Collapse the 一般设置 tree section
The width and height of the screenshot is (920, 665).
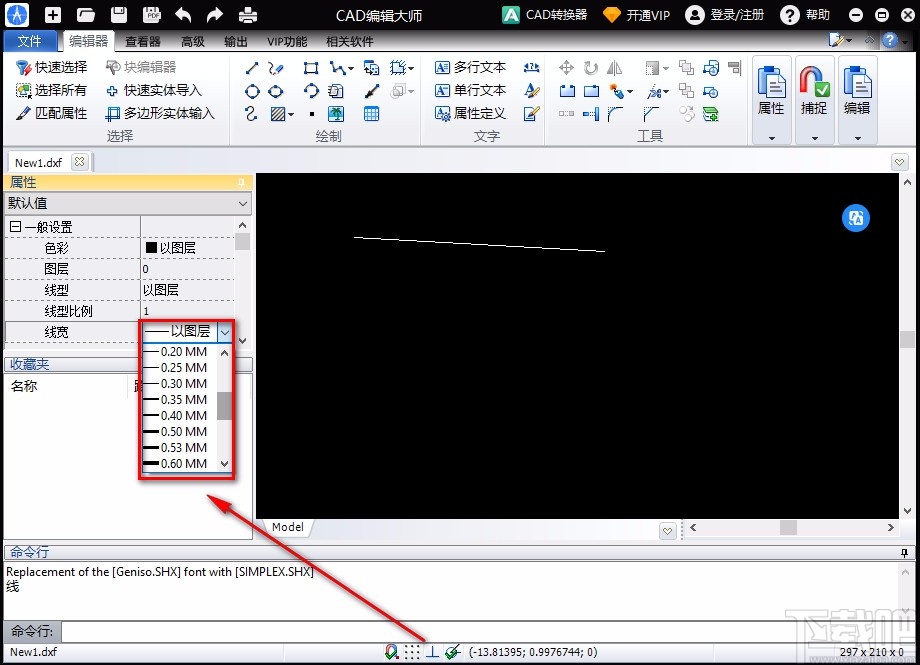pos(15,227)
